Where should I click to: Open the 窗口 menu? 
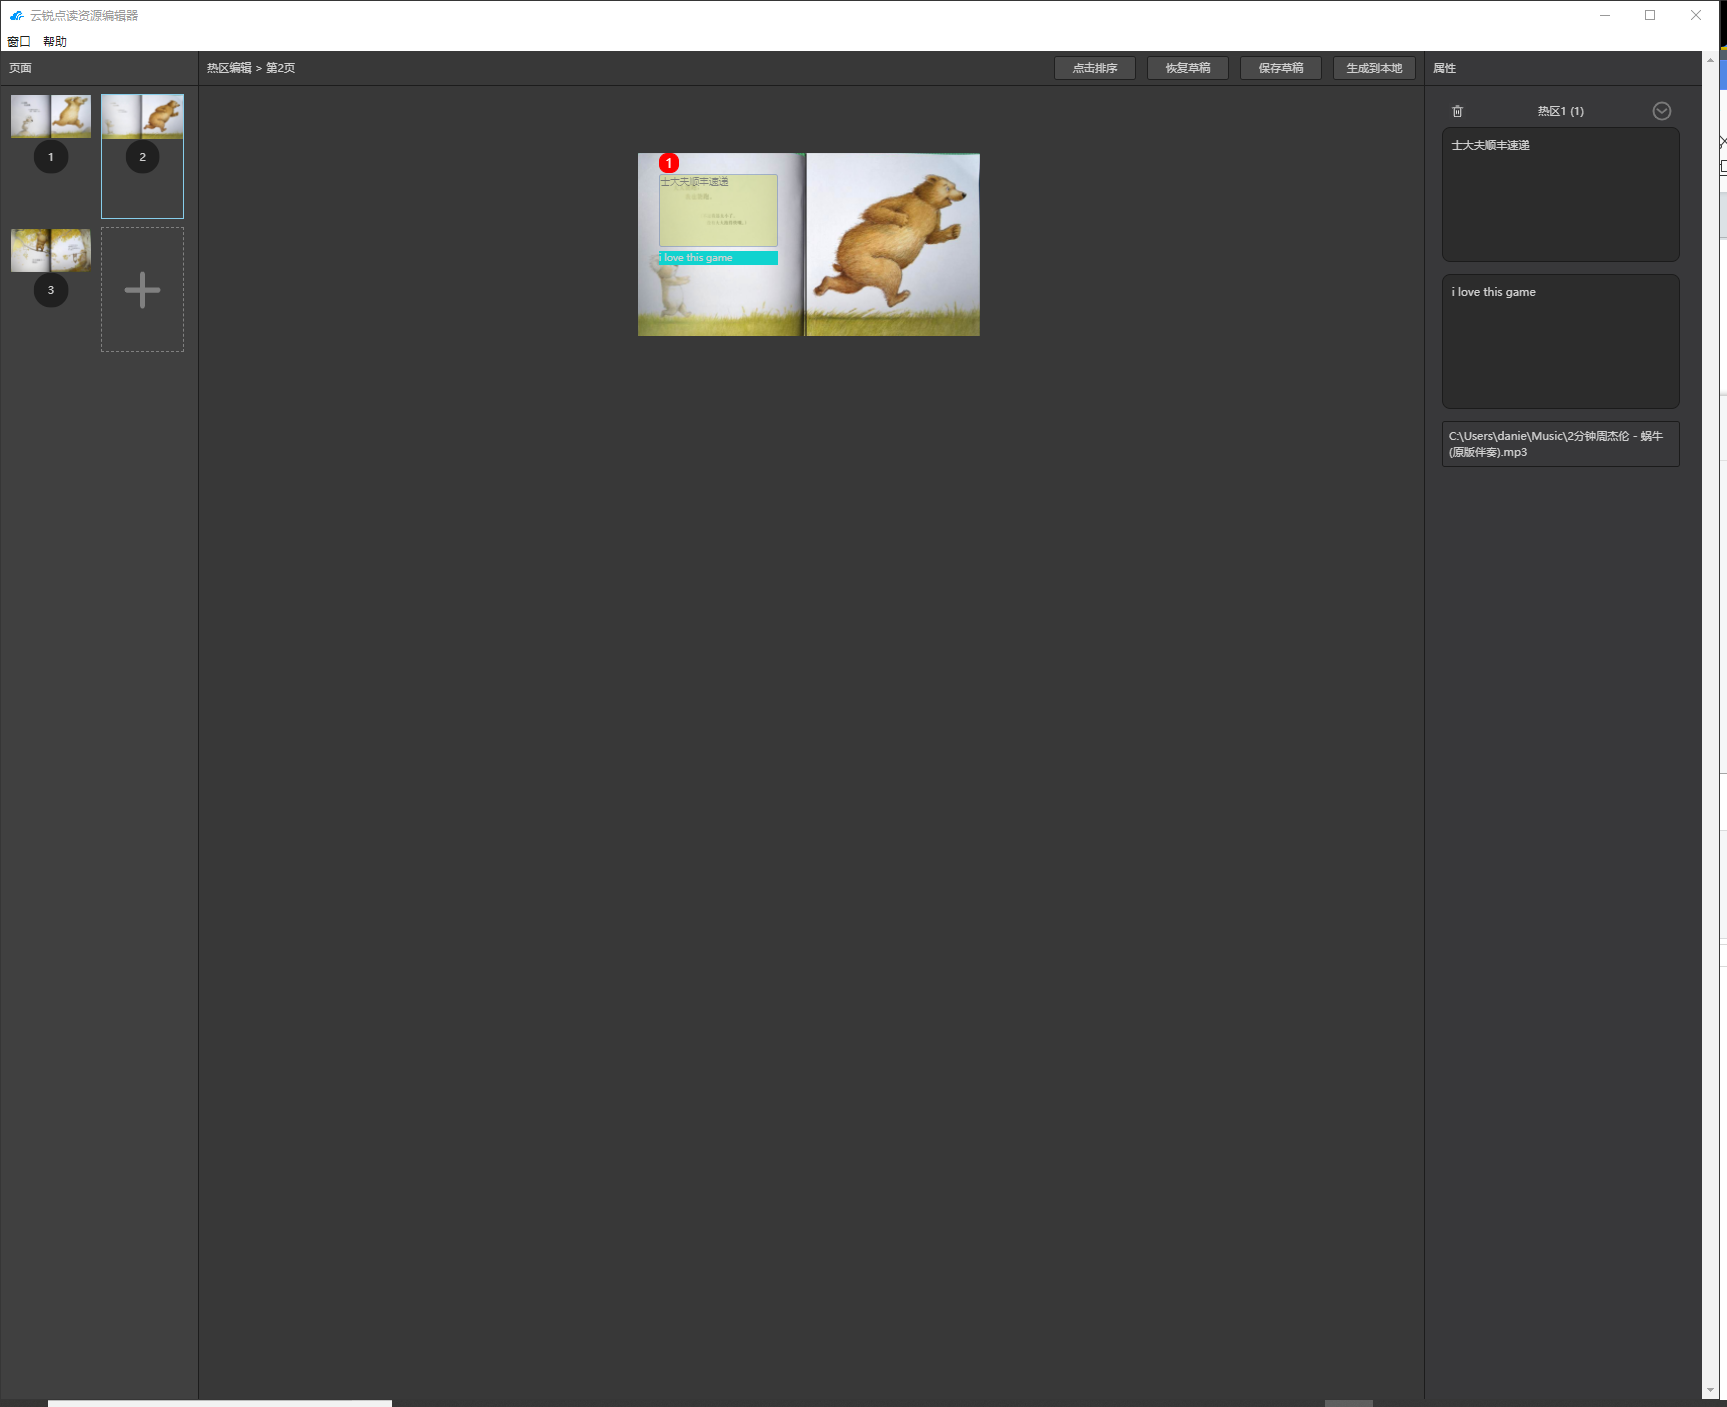19,41
